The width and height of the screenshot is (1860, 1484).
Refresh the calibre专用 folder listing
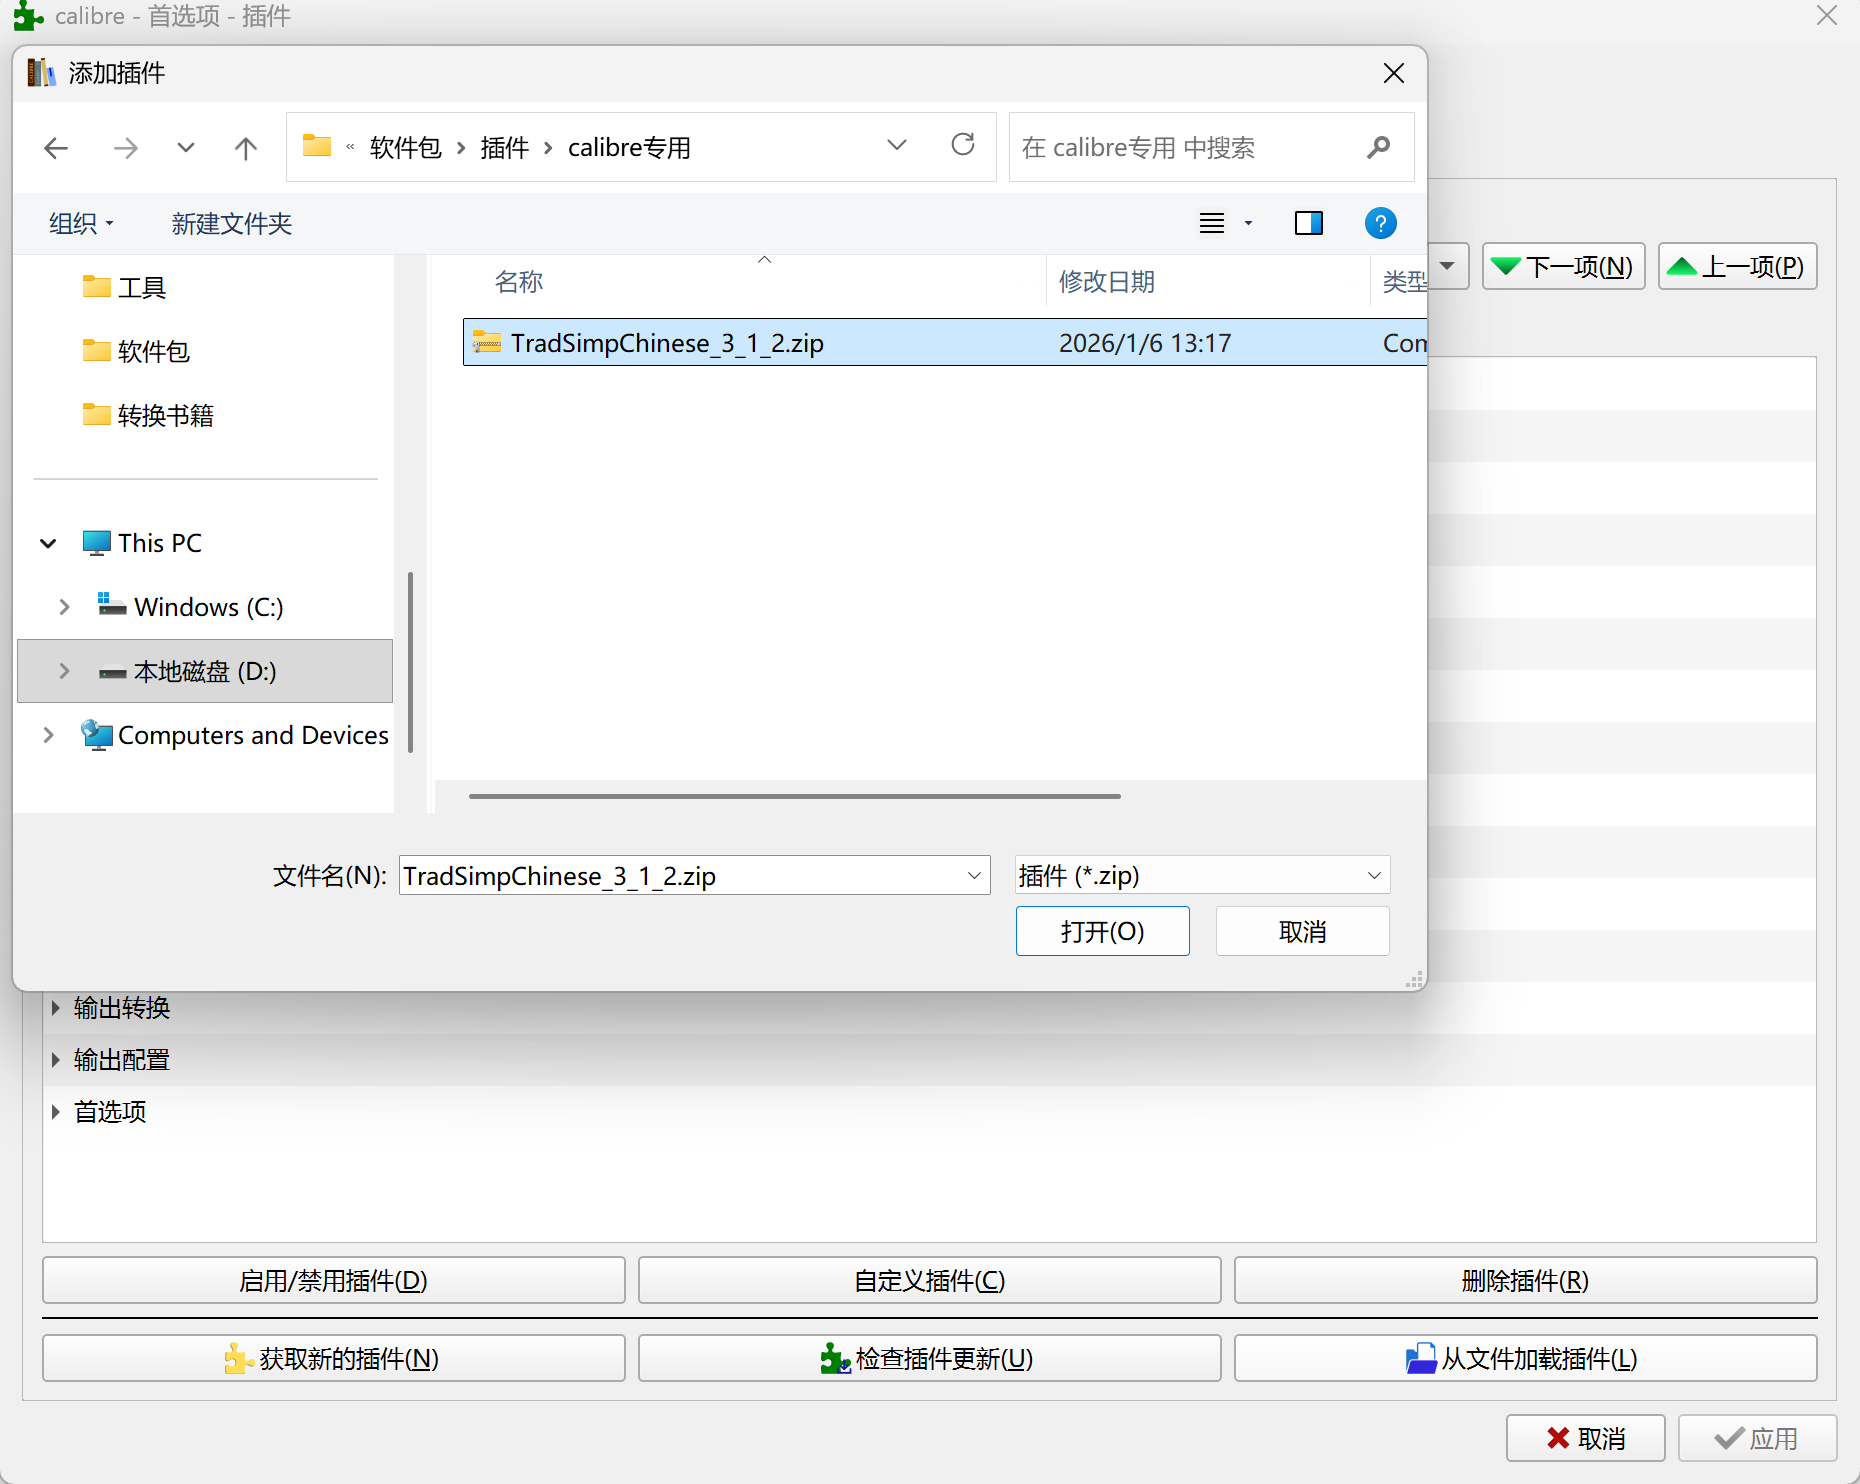click(963, 146)
